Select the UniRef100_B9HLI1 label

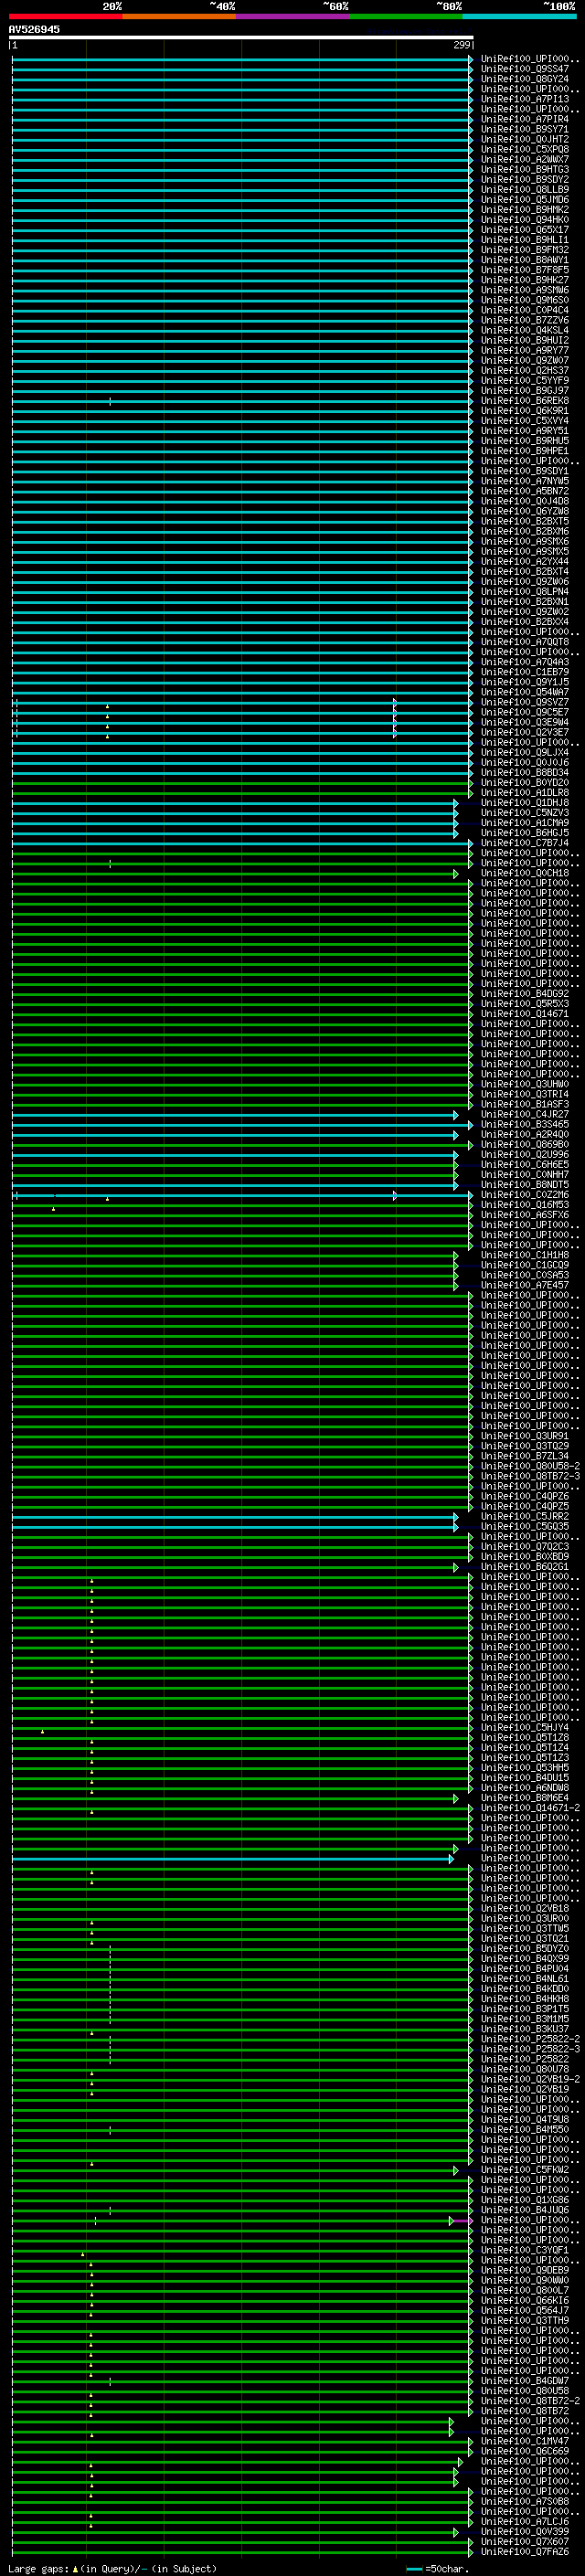pyautogui.click(x=525, y=239)
